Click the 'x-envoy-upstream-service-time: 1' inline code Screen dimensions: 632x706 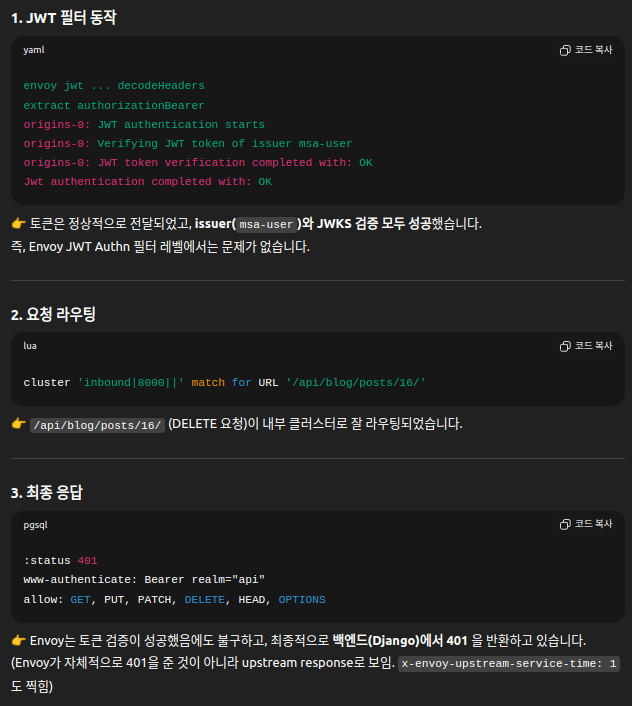[510, 663]
